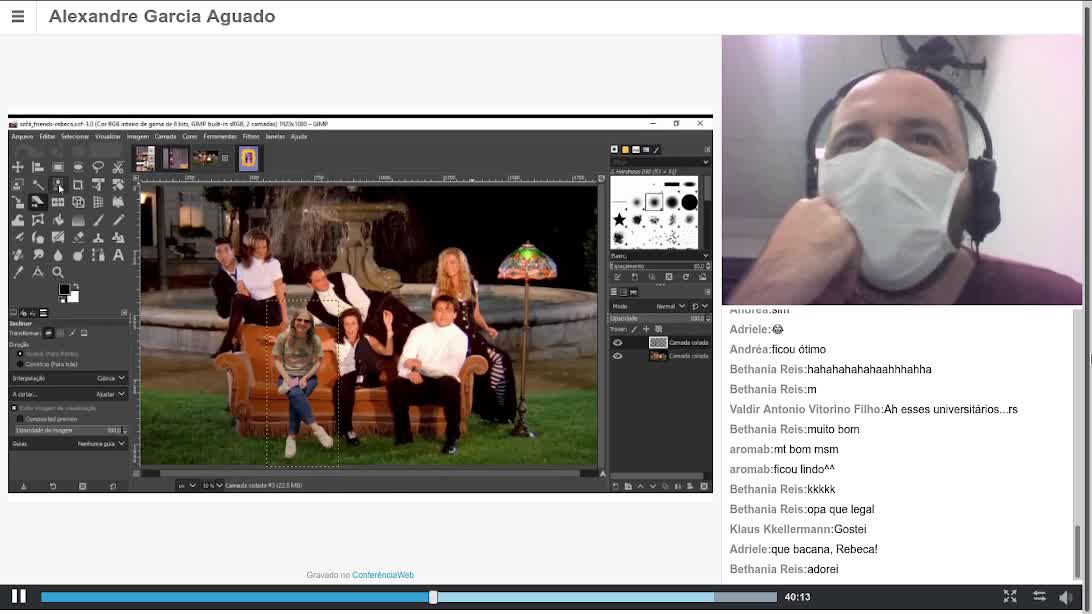Open the Basic brush tag dropdown

[660, 256]
